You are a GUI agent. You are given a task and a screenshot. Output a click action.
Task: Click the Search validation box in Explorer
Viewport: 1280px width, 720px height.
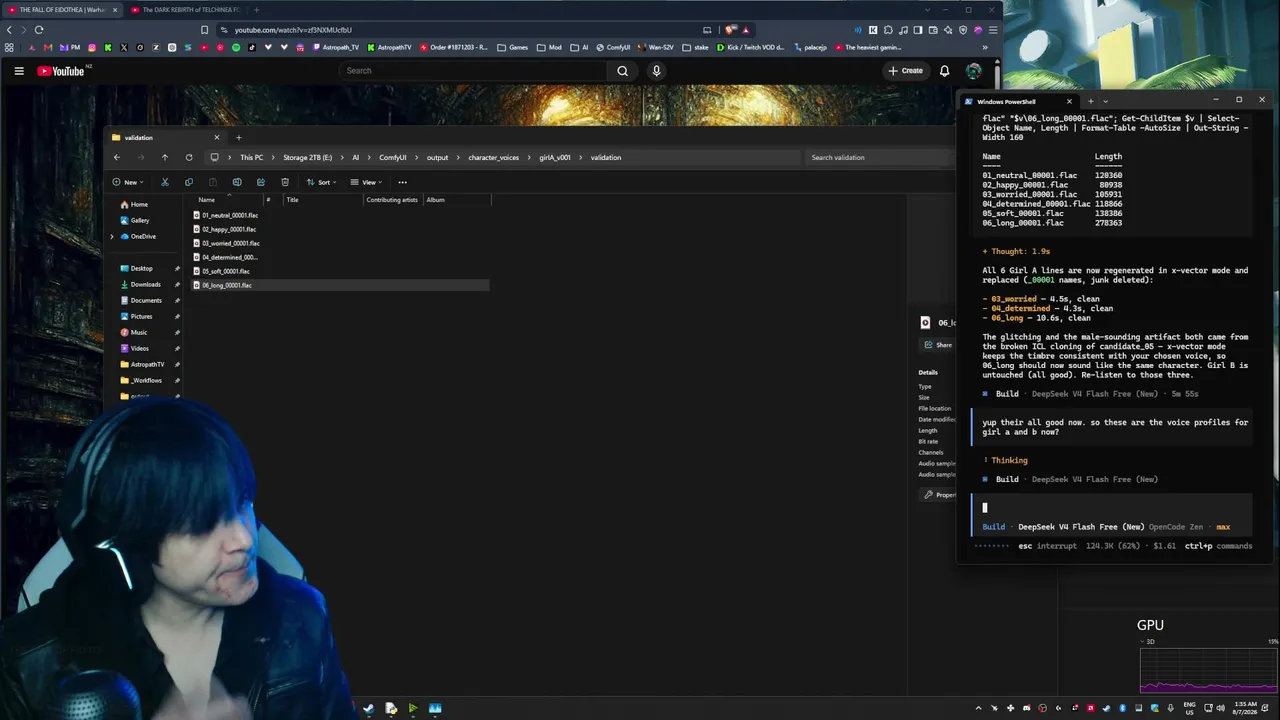[878, 157]
